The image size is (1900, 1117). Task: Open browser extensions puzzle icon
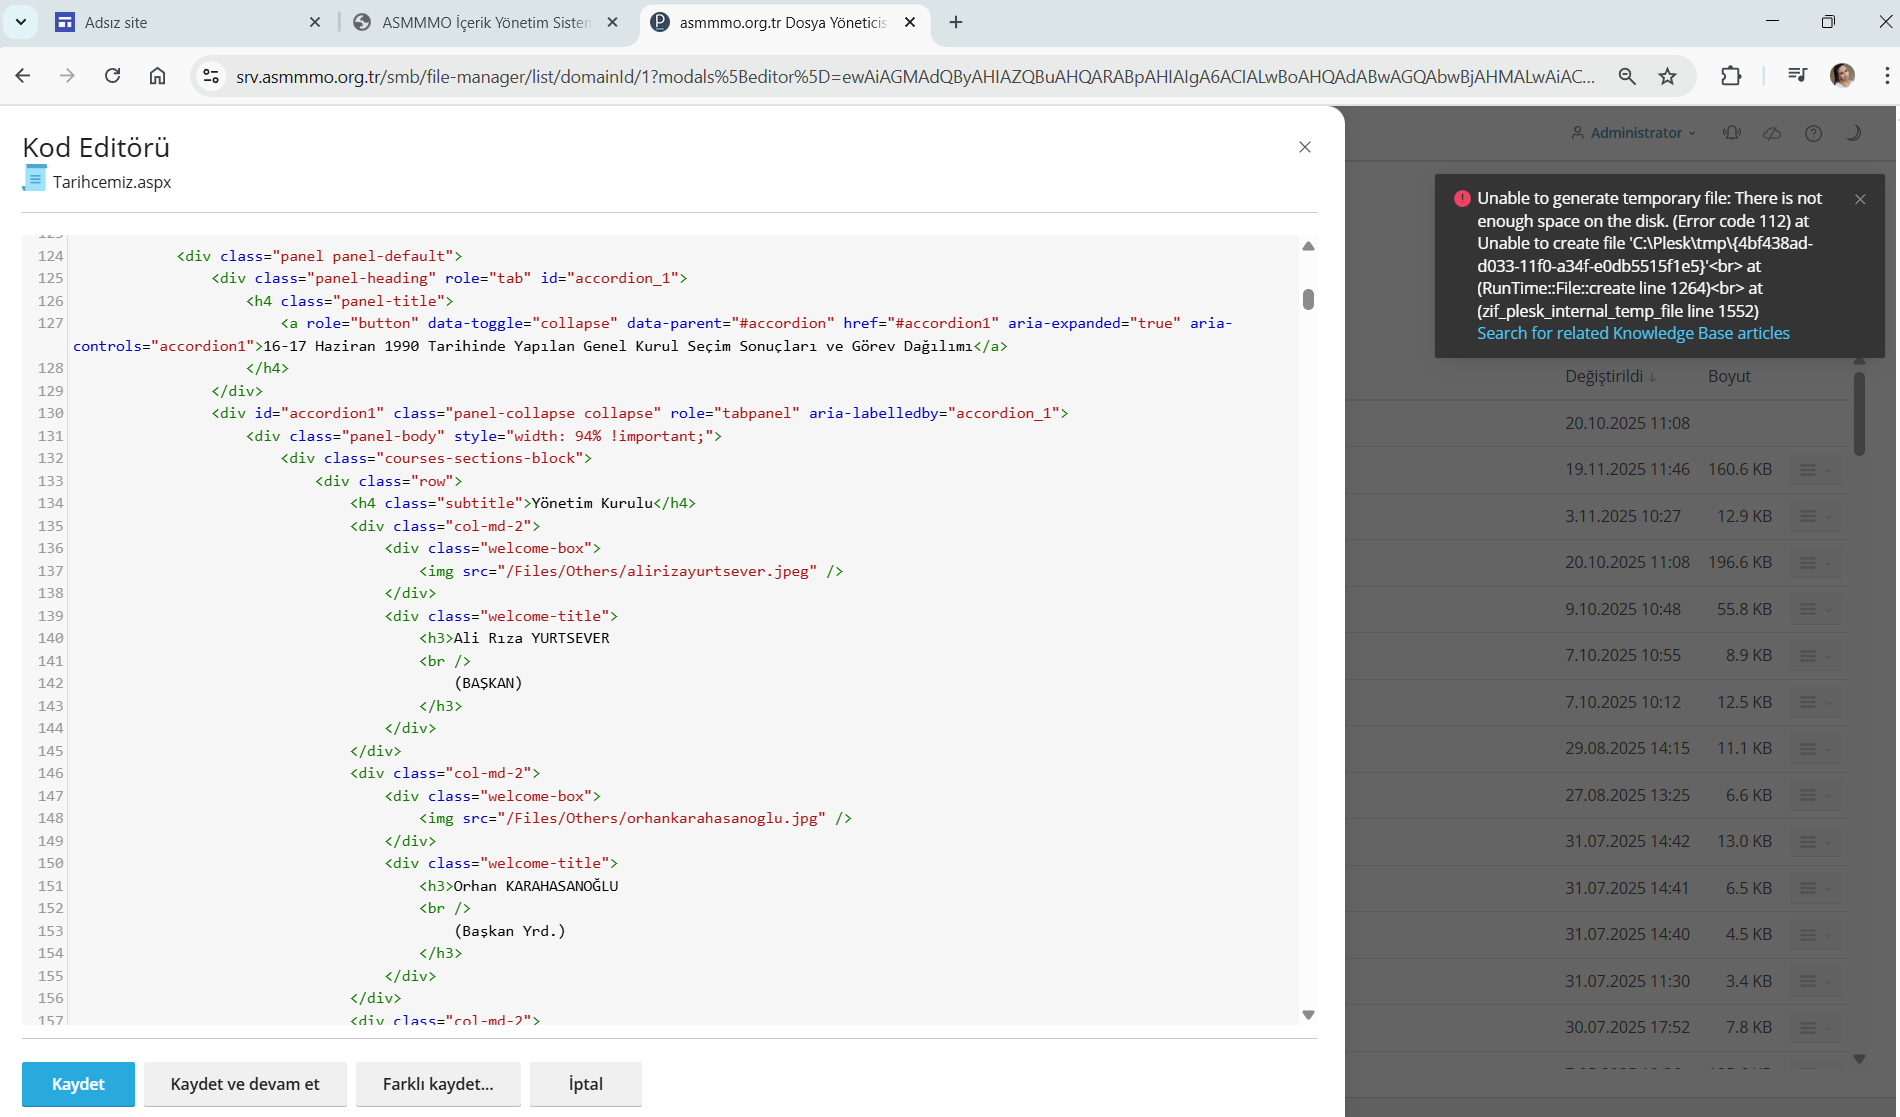point(1731,76)
